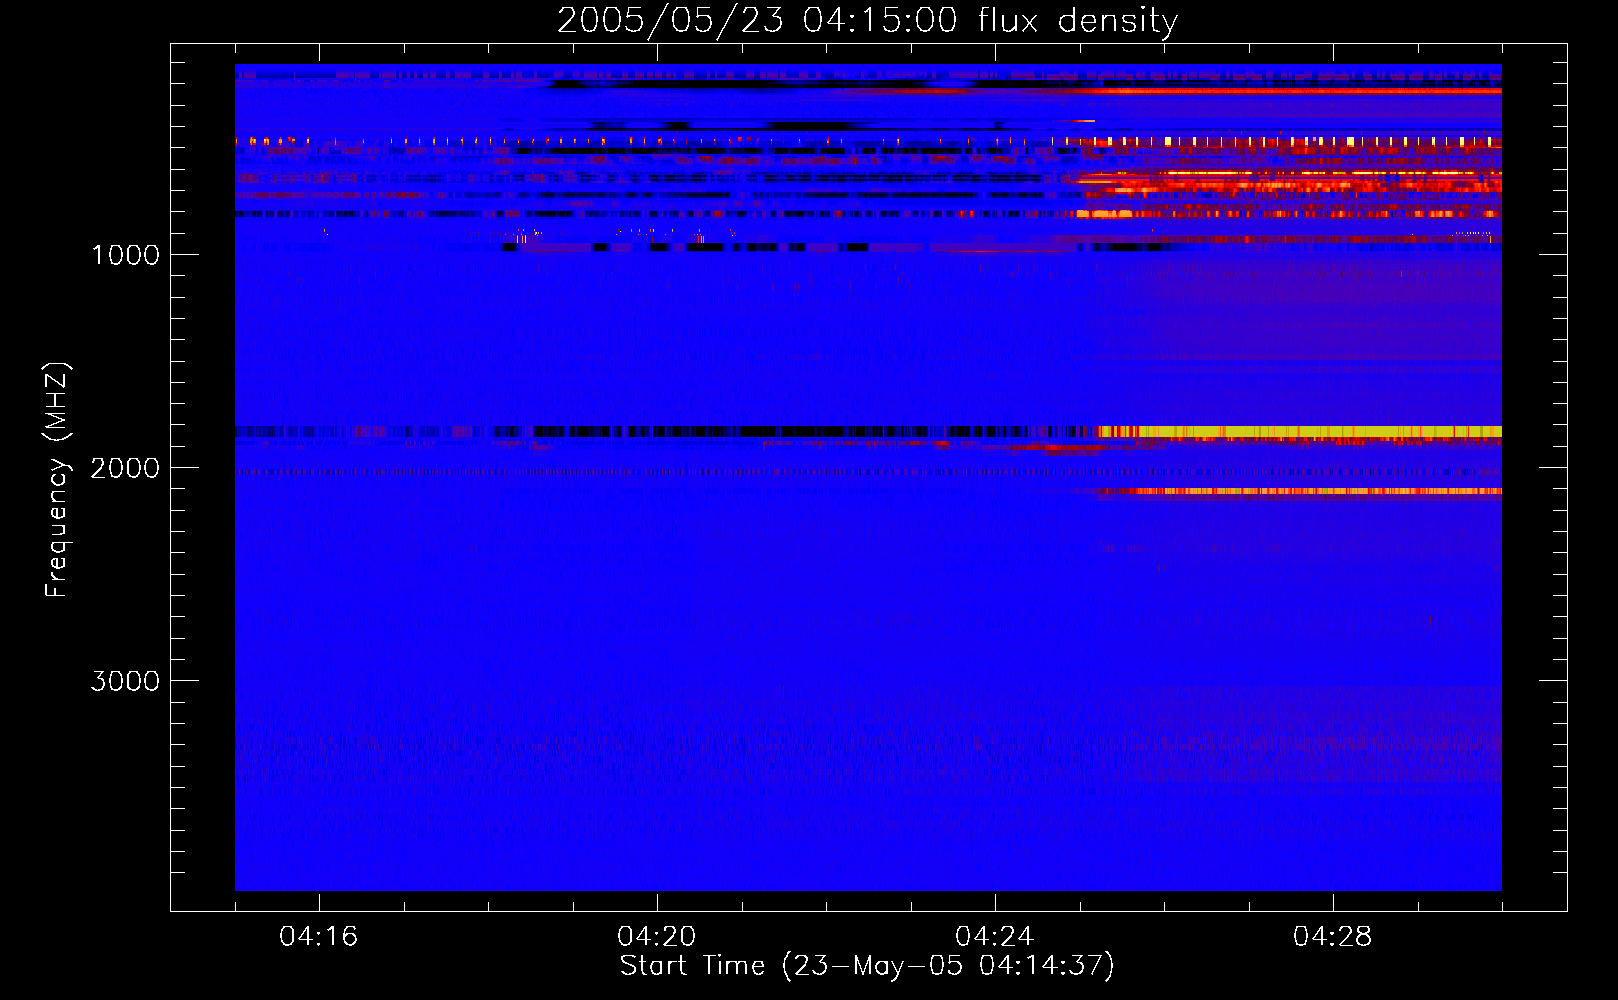
Task: Click the 'Start Time (23-May-05 04:14:37)' label
Action: click(x=867, y=966)
